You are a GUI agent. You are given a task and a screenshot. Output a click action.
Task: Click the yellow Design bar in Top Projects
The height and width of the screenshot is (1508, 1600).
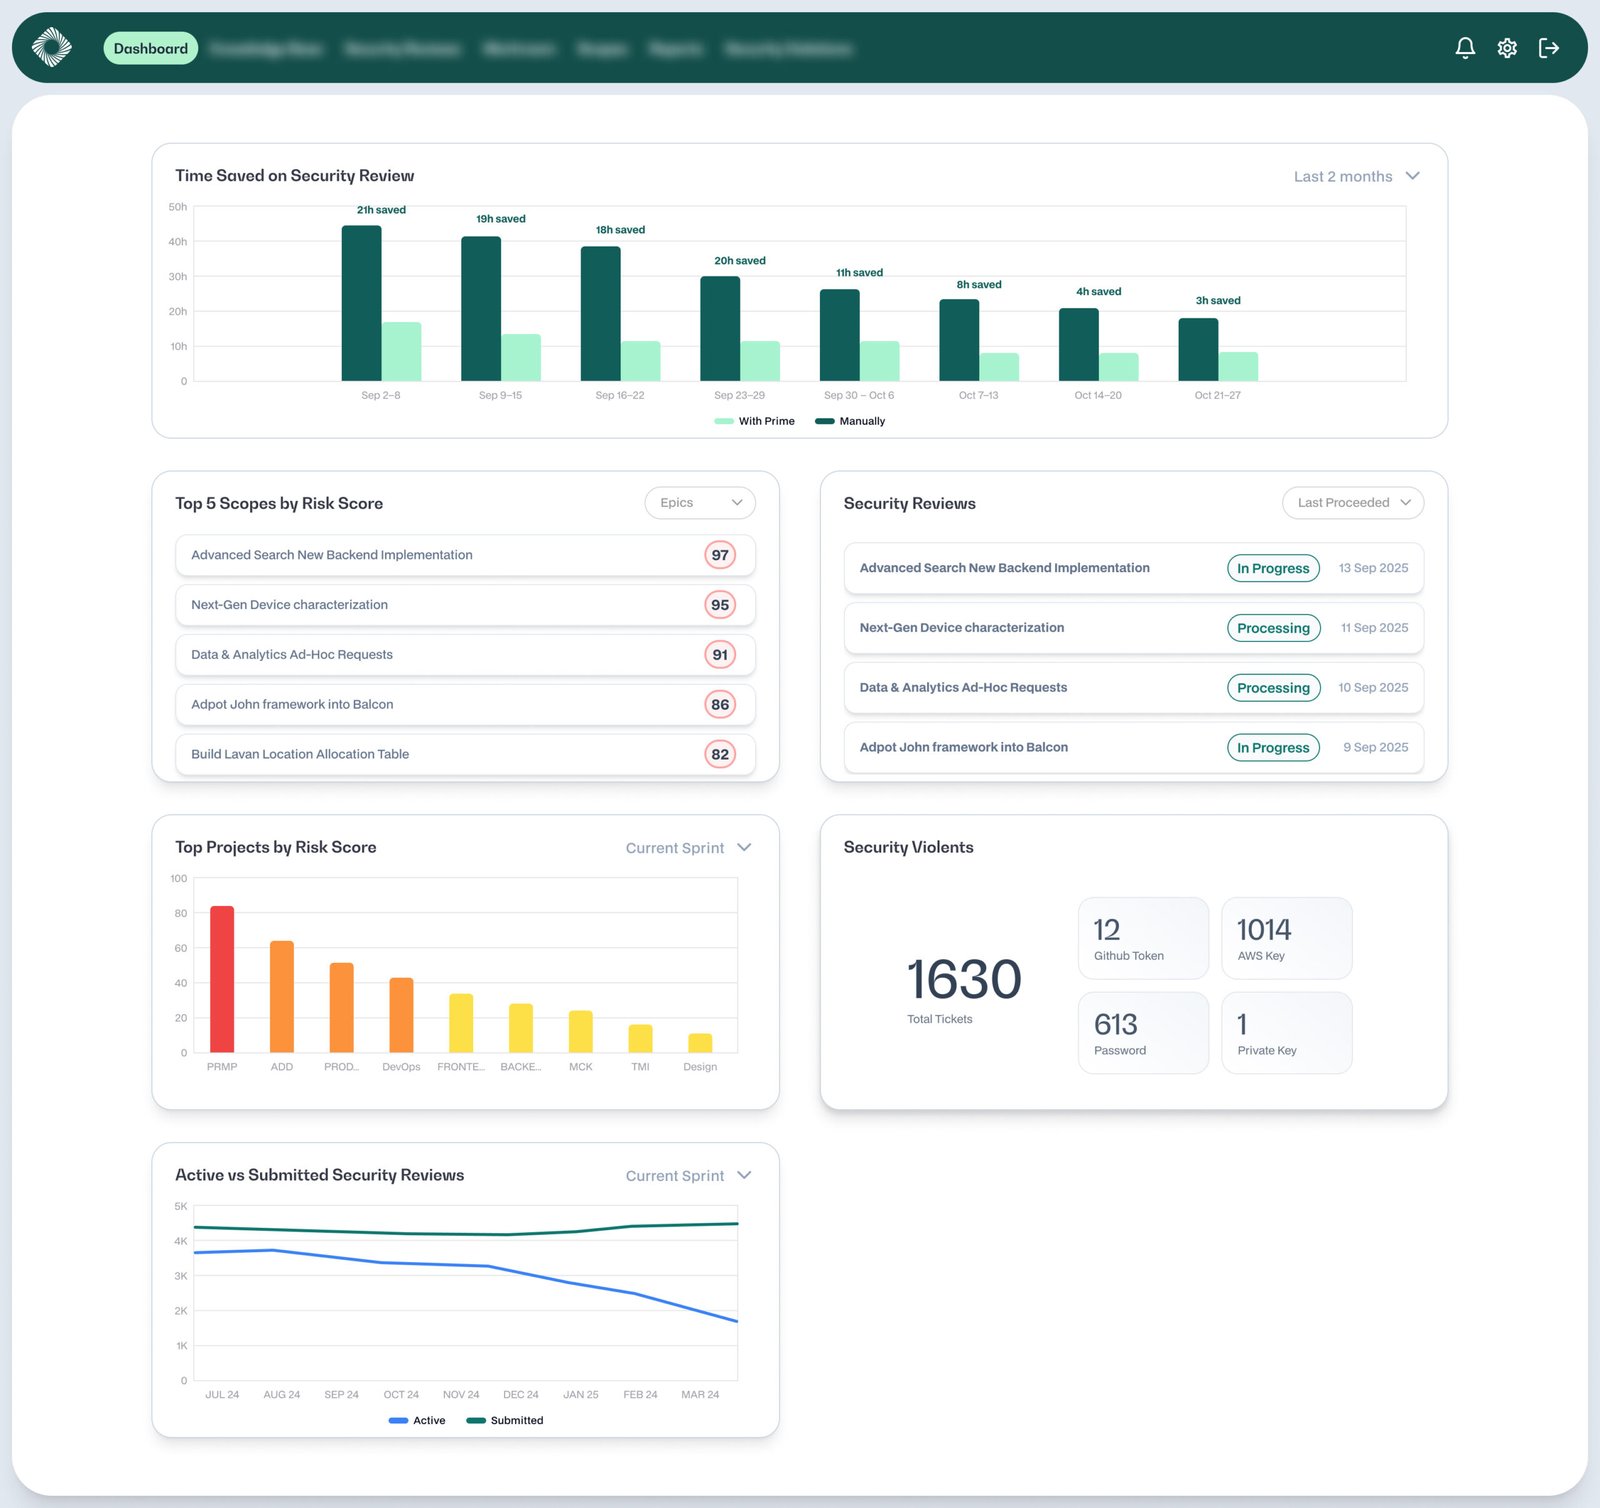tap(700, 1043)
